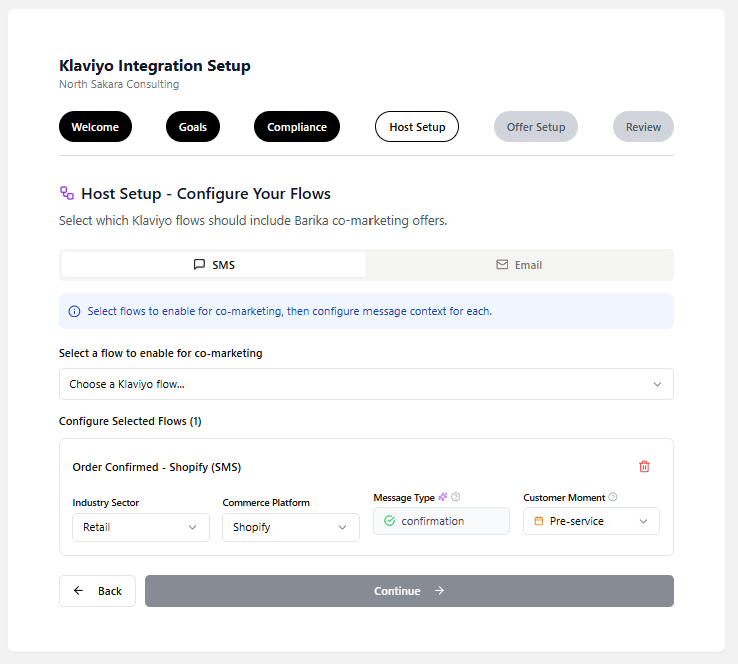Image resolution: width=738 pixels, height=664 pixels.
Task: Click the confirmation Message Type field
Action: click(x=441, y=521)
